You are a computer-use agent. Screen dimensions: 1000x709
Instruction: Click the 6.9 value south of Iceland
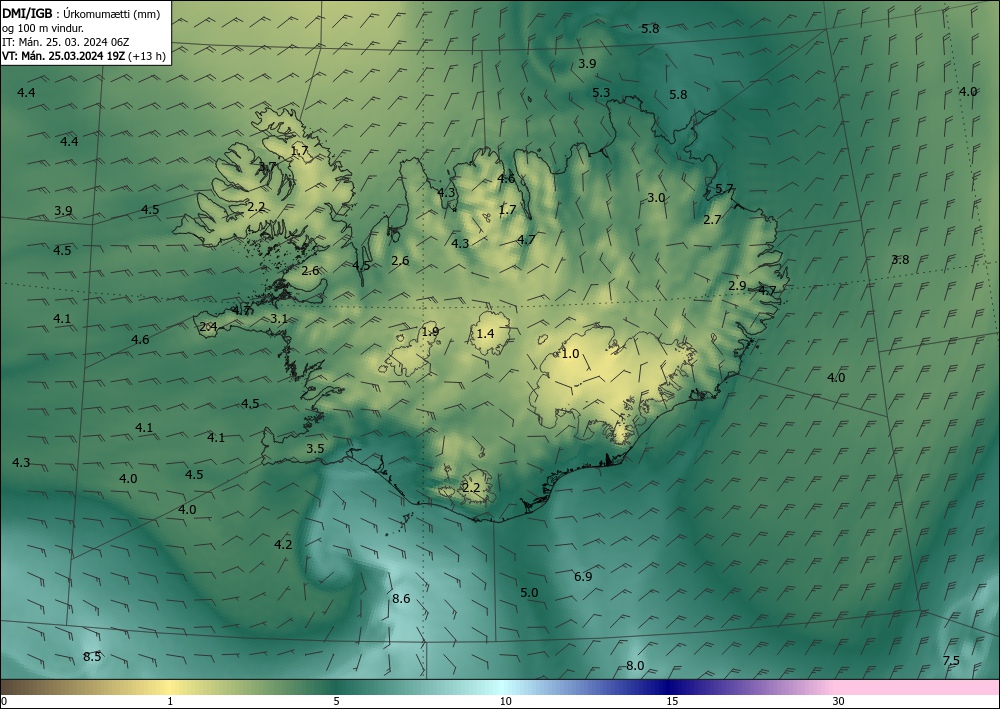click(x=583, y=576)
